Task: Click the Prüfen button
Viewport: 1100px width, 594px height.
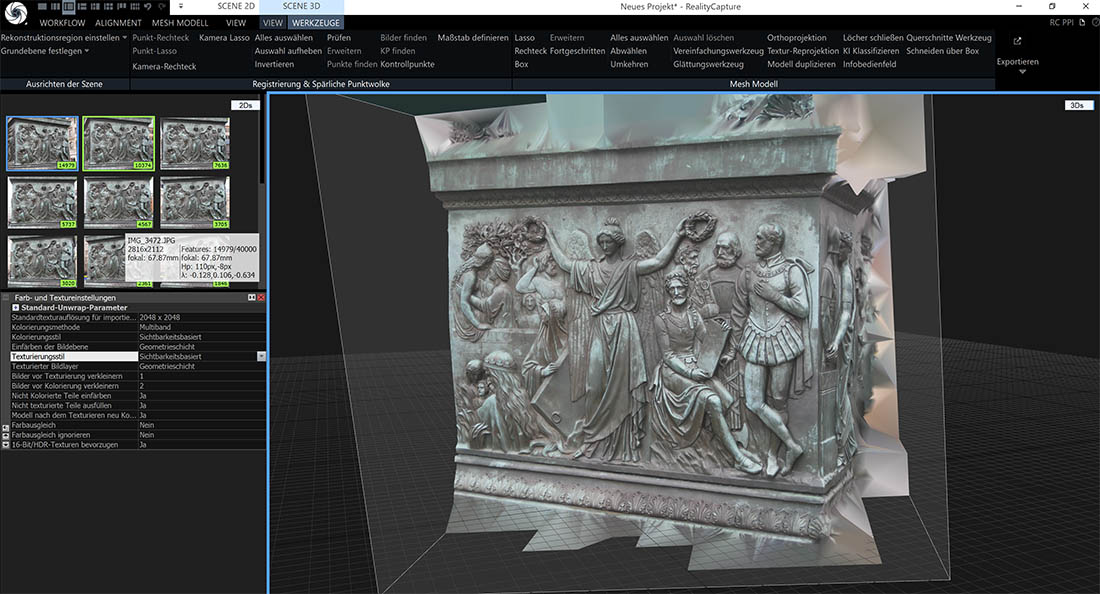Action: point(339,38)
